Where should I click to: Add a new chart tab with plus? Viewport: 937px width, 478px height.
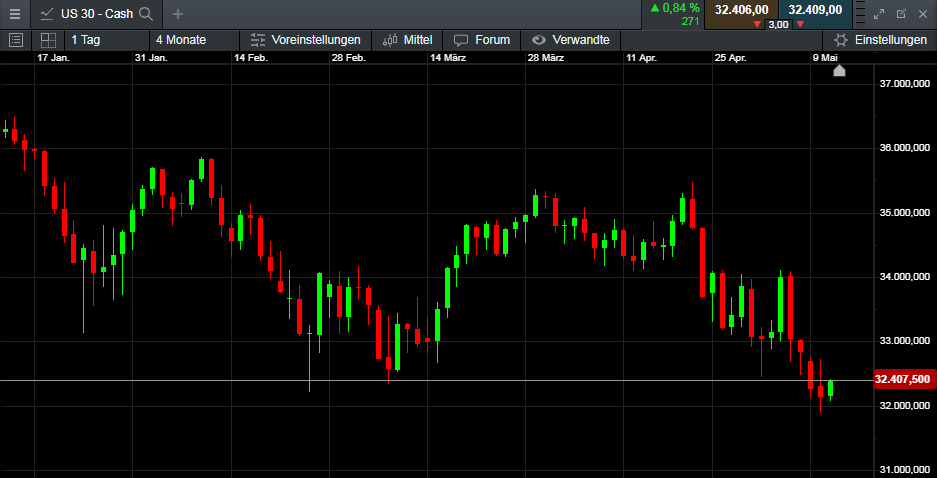tap(178, 14)
